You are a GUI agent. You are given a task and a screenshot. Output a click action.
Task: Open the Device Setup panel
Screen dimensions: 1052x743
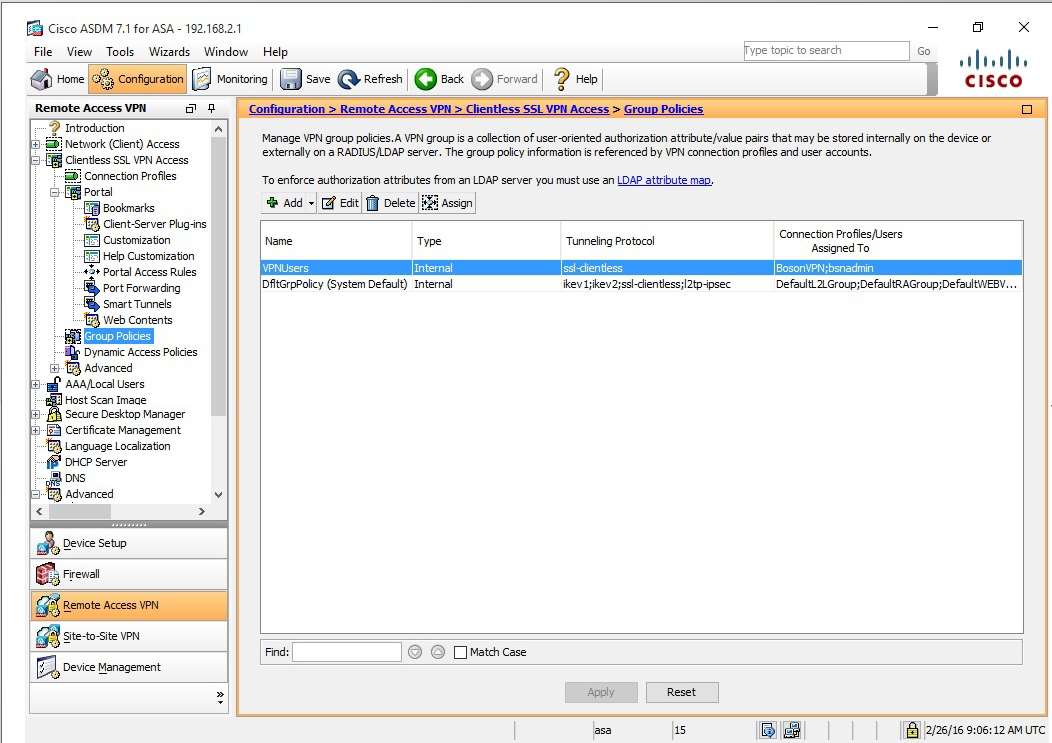coord(129,543)
